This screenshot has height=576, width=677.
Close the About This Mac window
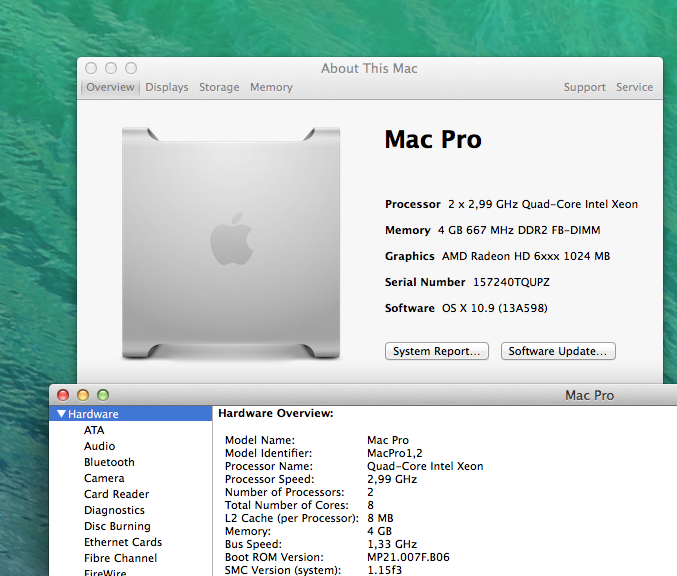91,68
